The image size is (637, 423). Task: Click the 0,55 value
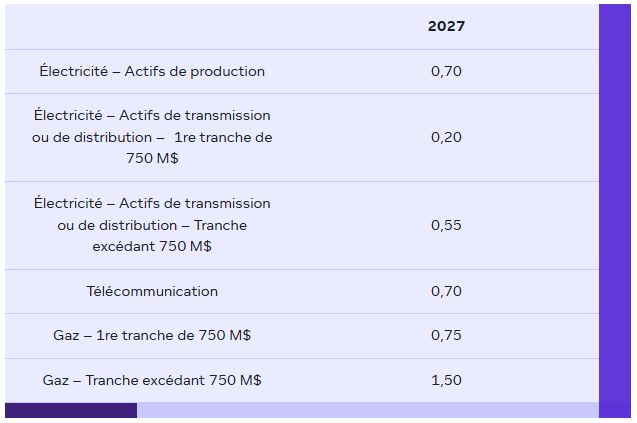pyautogui.click(x=446, y=225)
